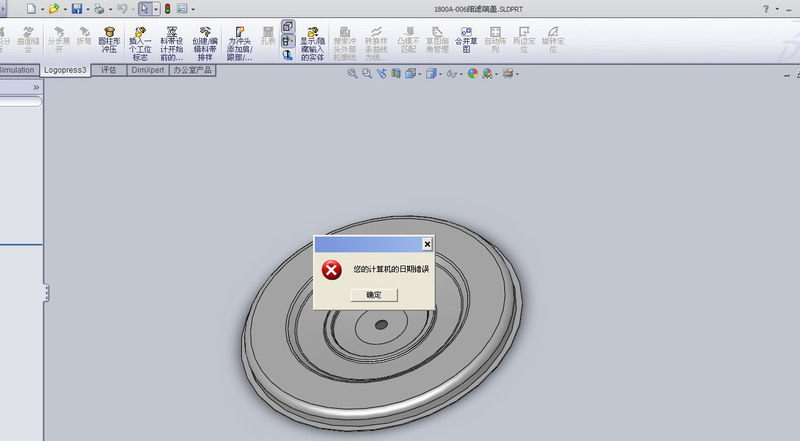This screenshot has width=800, height=441.
Task: Activate the Select cursor tool
Action: [145, 9]
